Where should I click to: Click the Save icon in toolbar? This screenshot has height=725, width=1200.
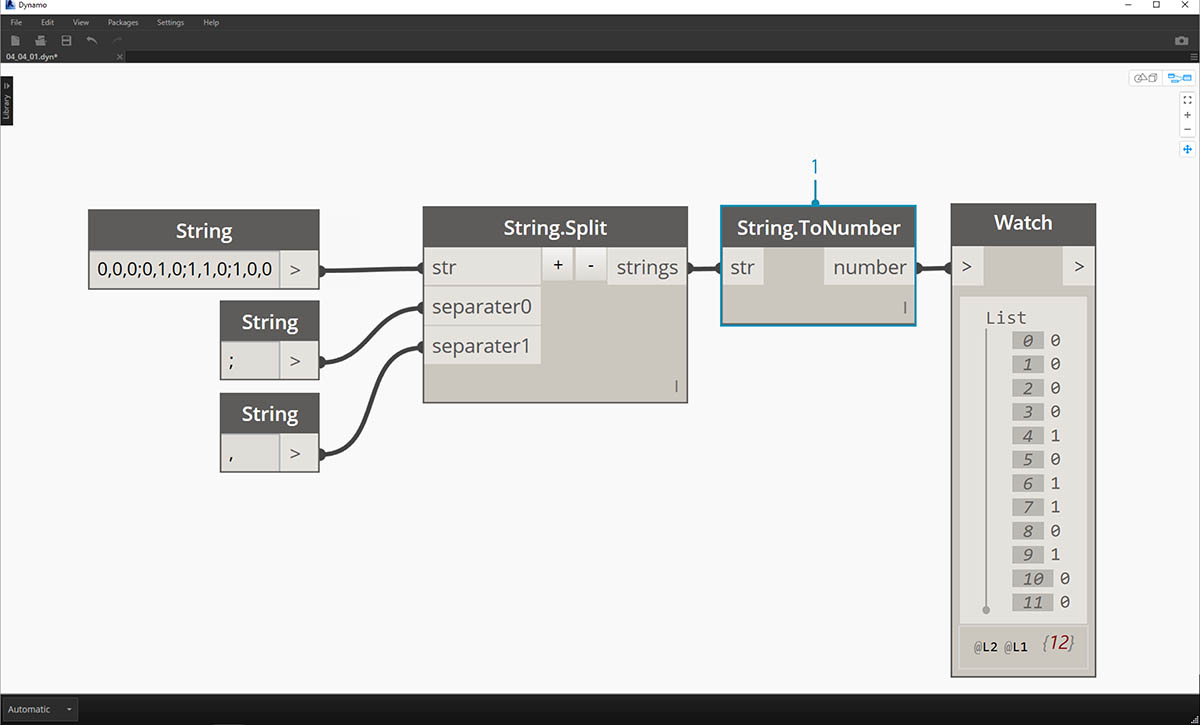coord(66,41)
